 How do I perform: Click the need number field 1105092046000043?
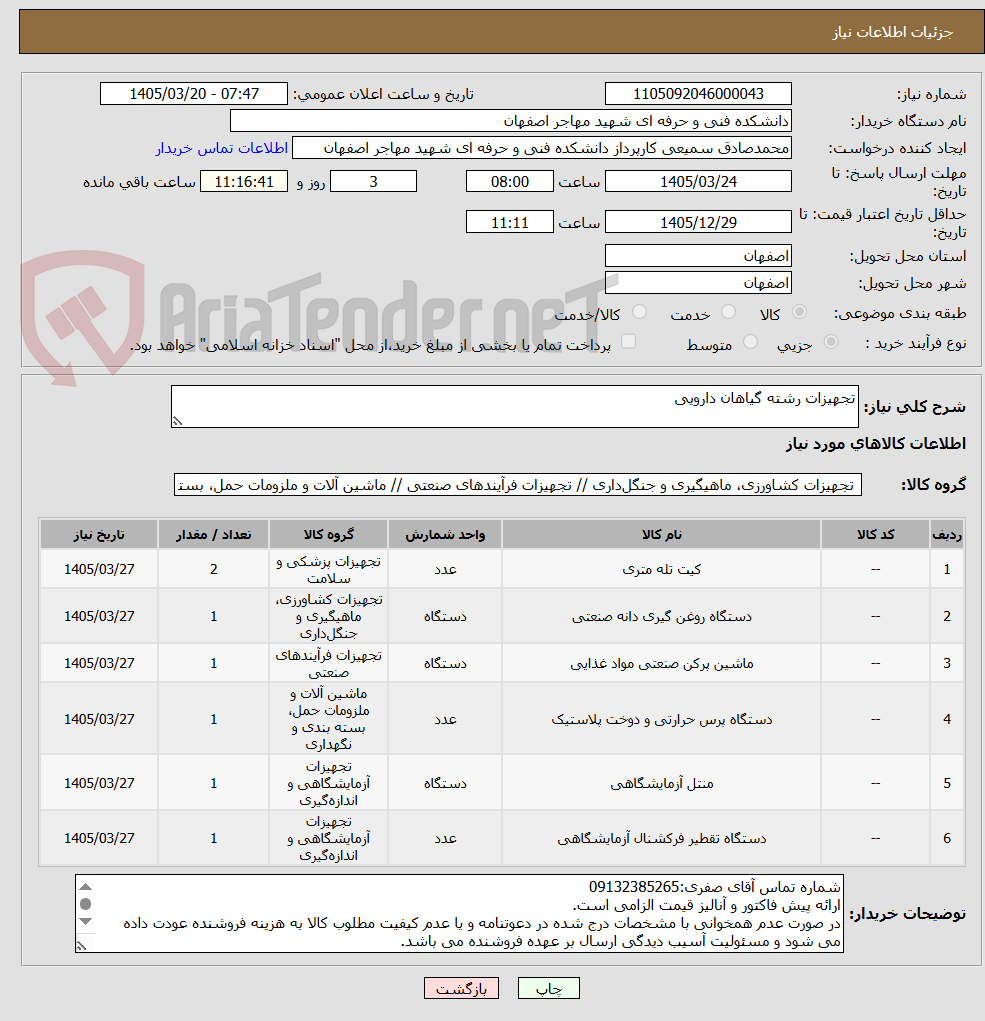(x=698, y=94)
